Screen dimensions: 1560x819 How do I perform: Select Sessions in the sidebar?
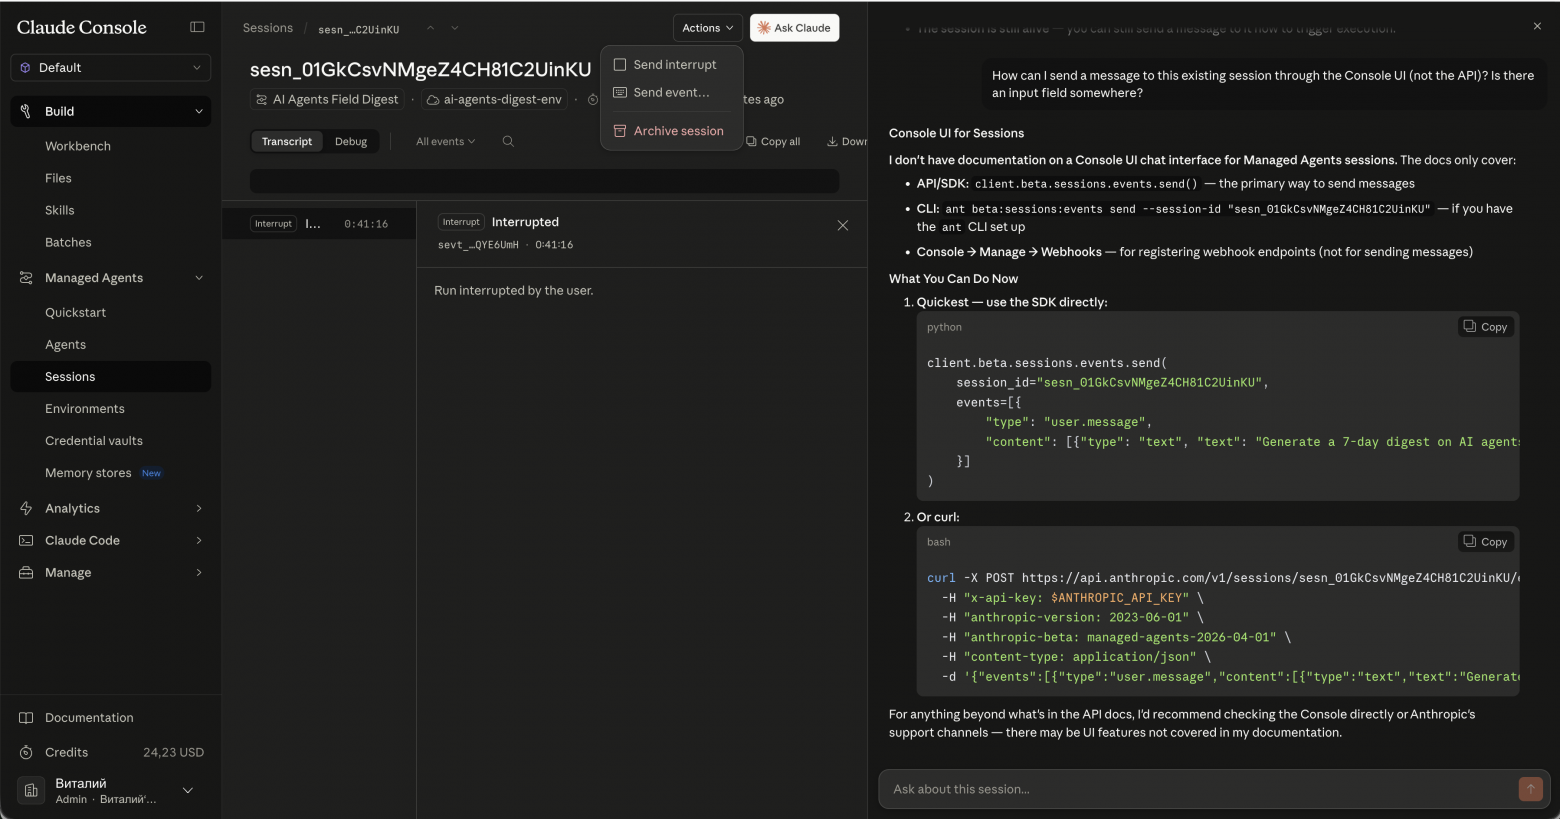[111, 376]
